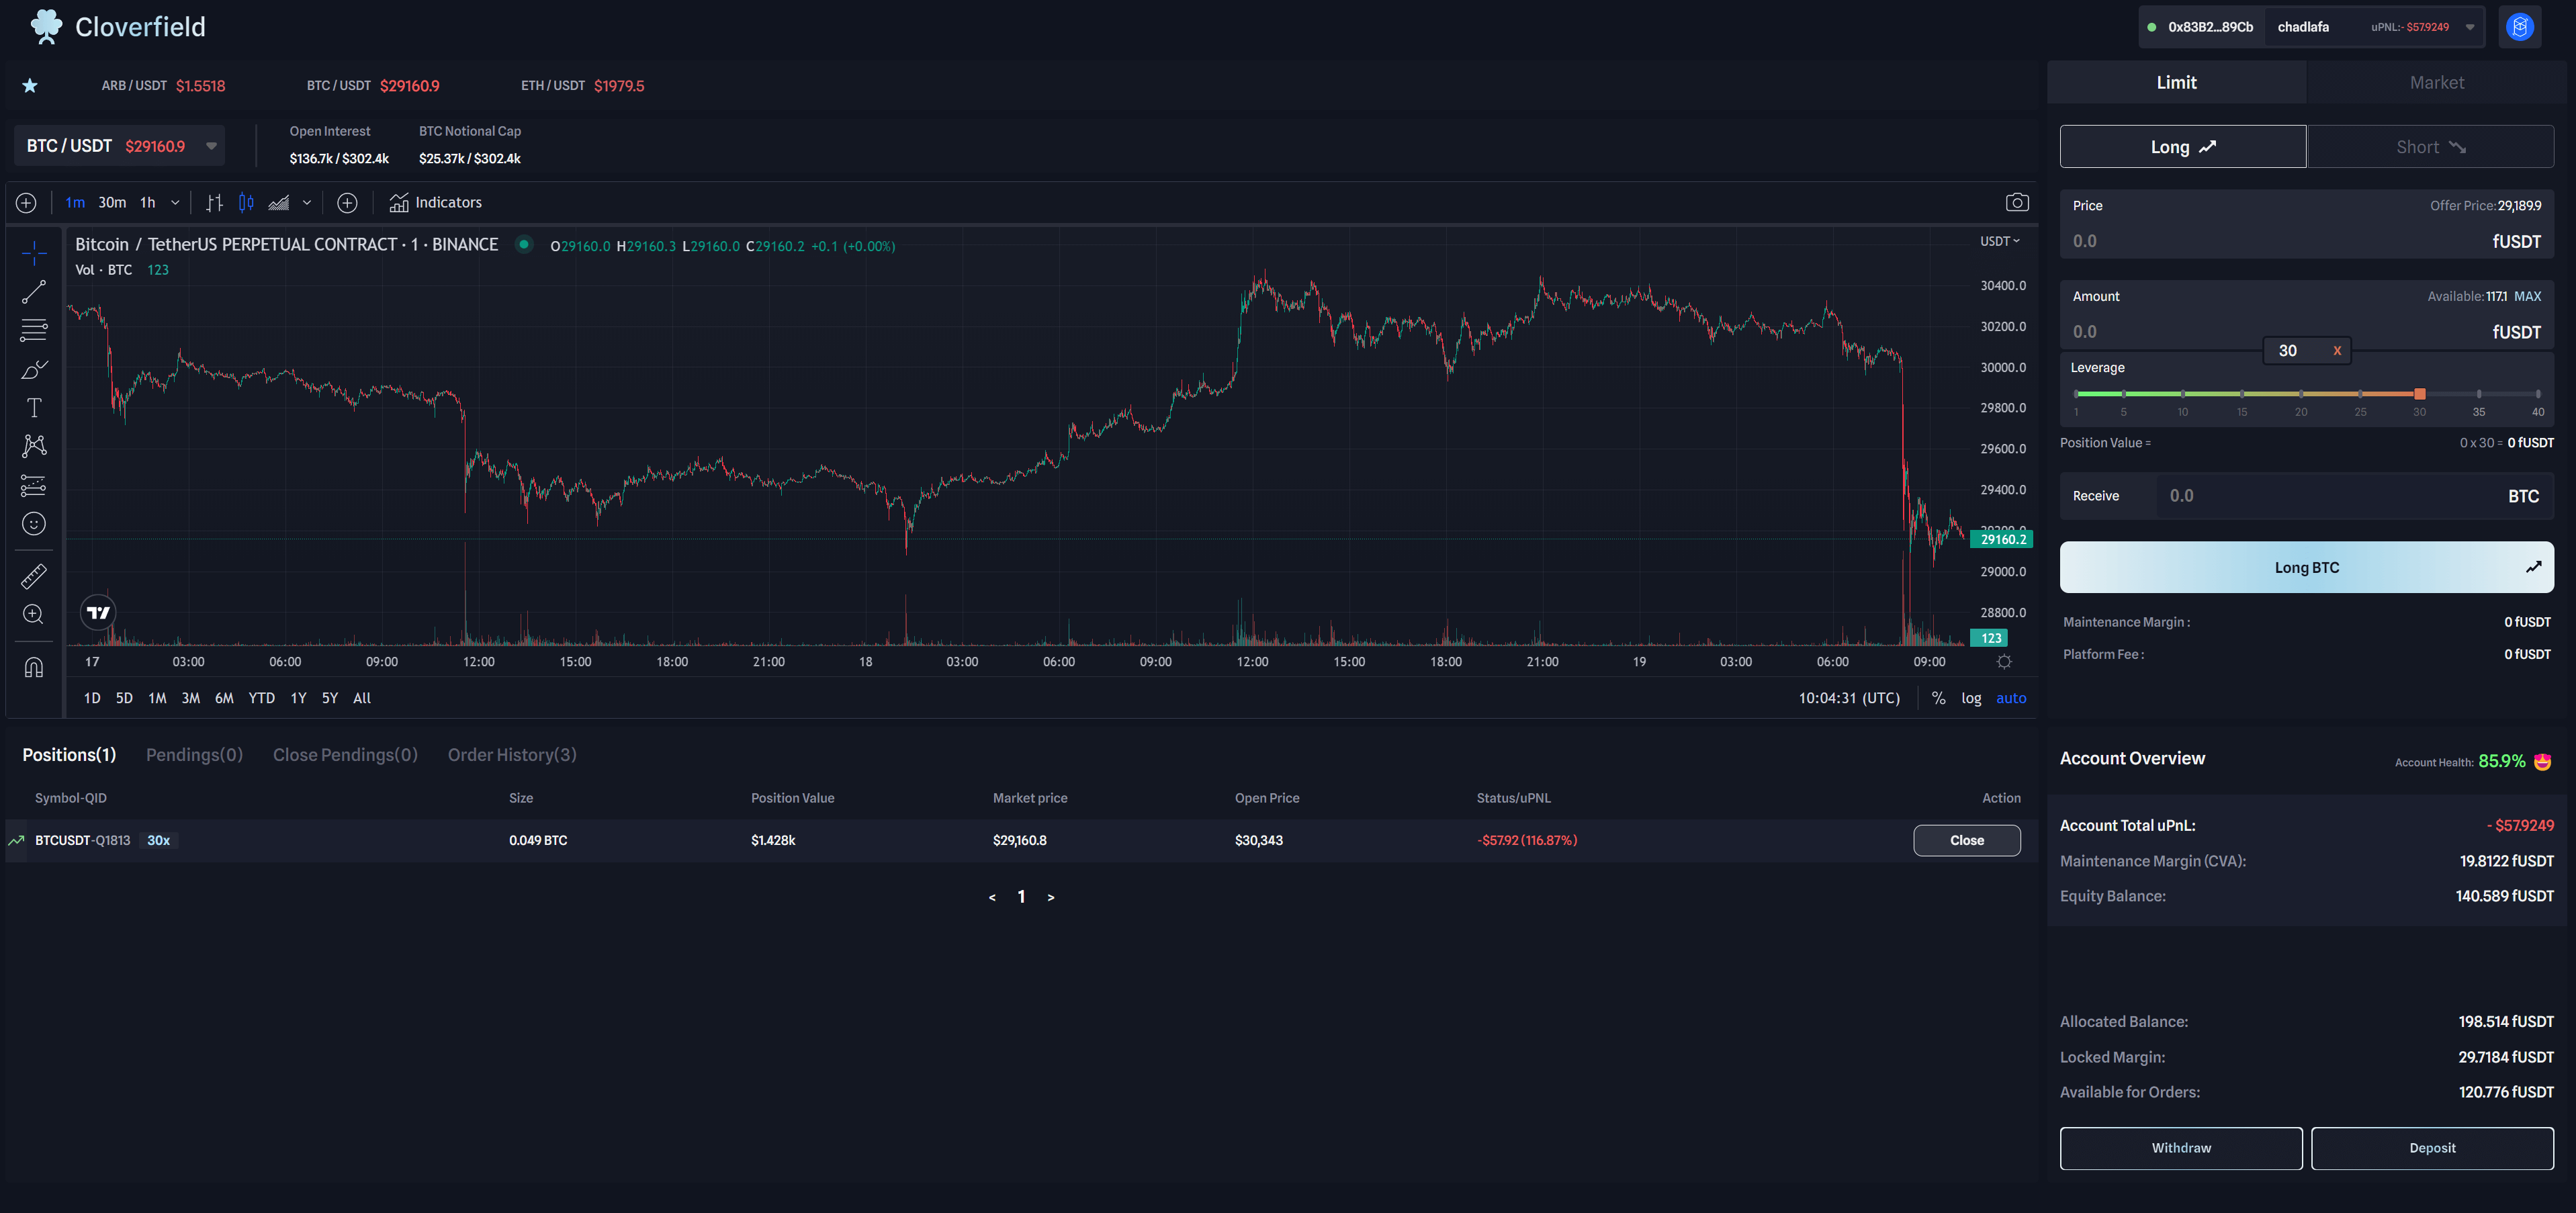The width and height of the screenshot is (2576, 1213).
Task: Select the trend line drawing tool
Action: pos(34,291)
